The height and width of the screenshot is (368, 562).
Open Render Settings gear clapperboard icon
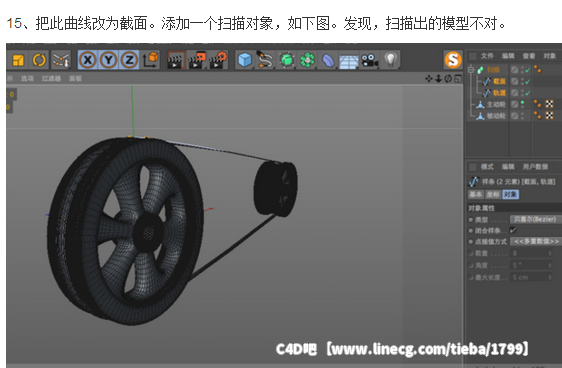pyautogui.click(x=218, y=60)
